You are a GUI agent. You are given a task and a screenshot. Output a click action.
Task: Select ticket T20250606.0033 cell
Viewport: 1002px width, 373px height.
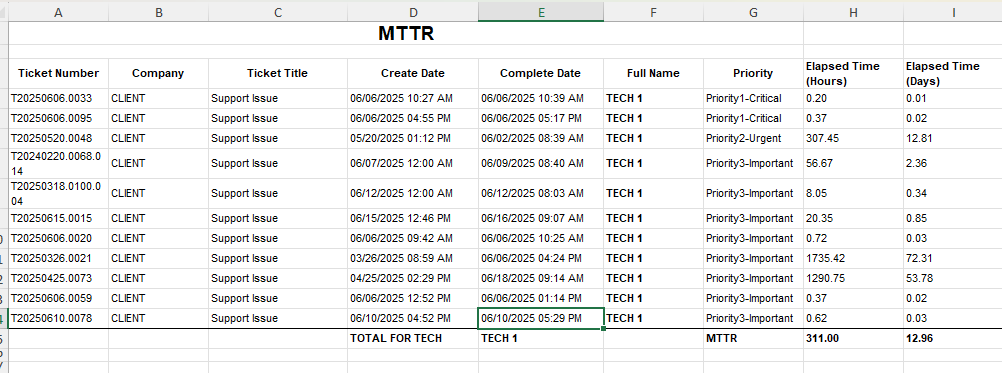pyautogui.click(x=58, y=98)
